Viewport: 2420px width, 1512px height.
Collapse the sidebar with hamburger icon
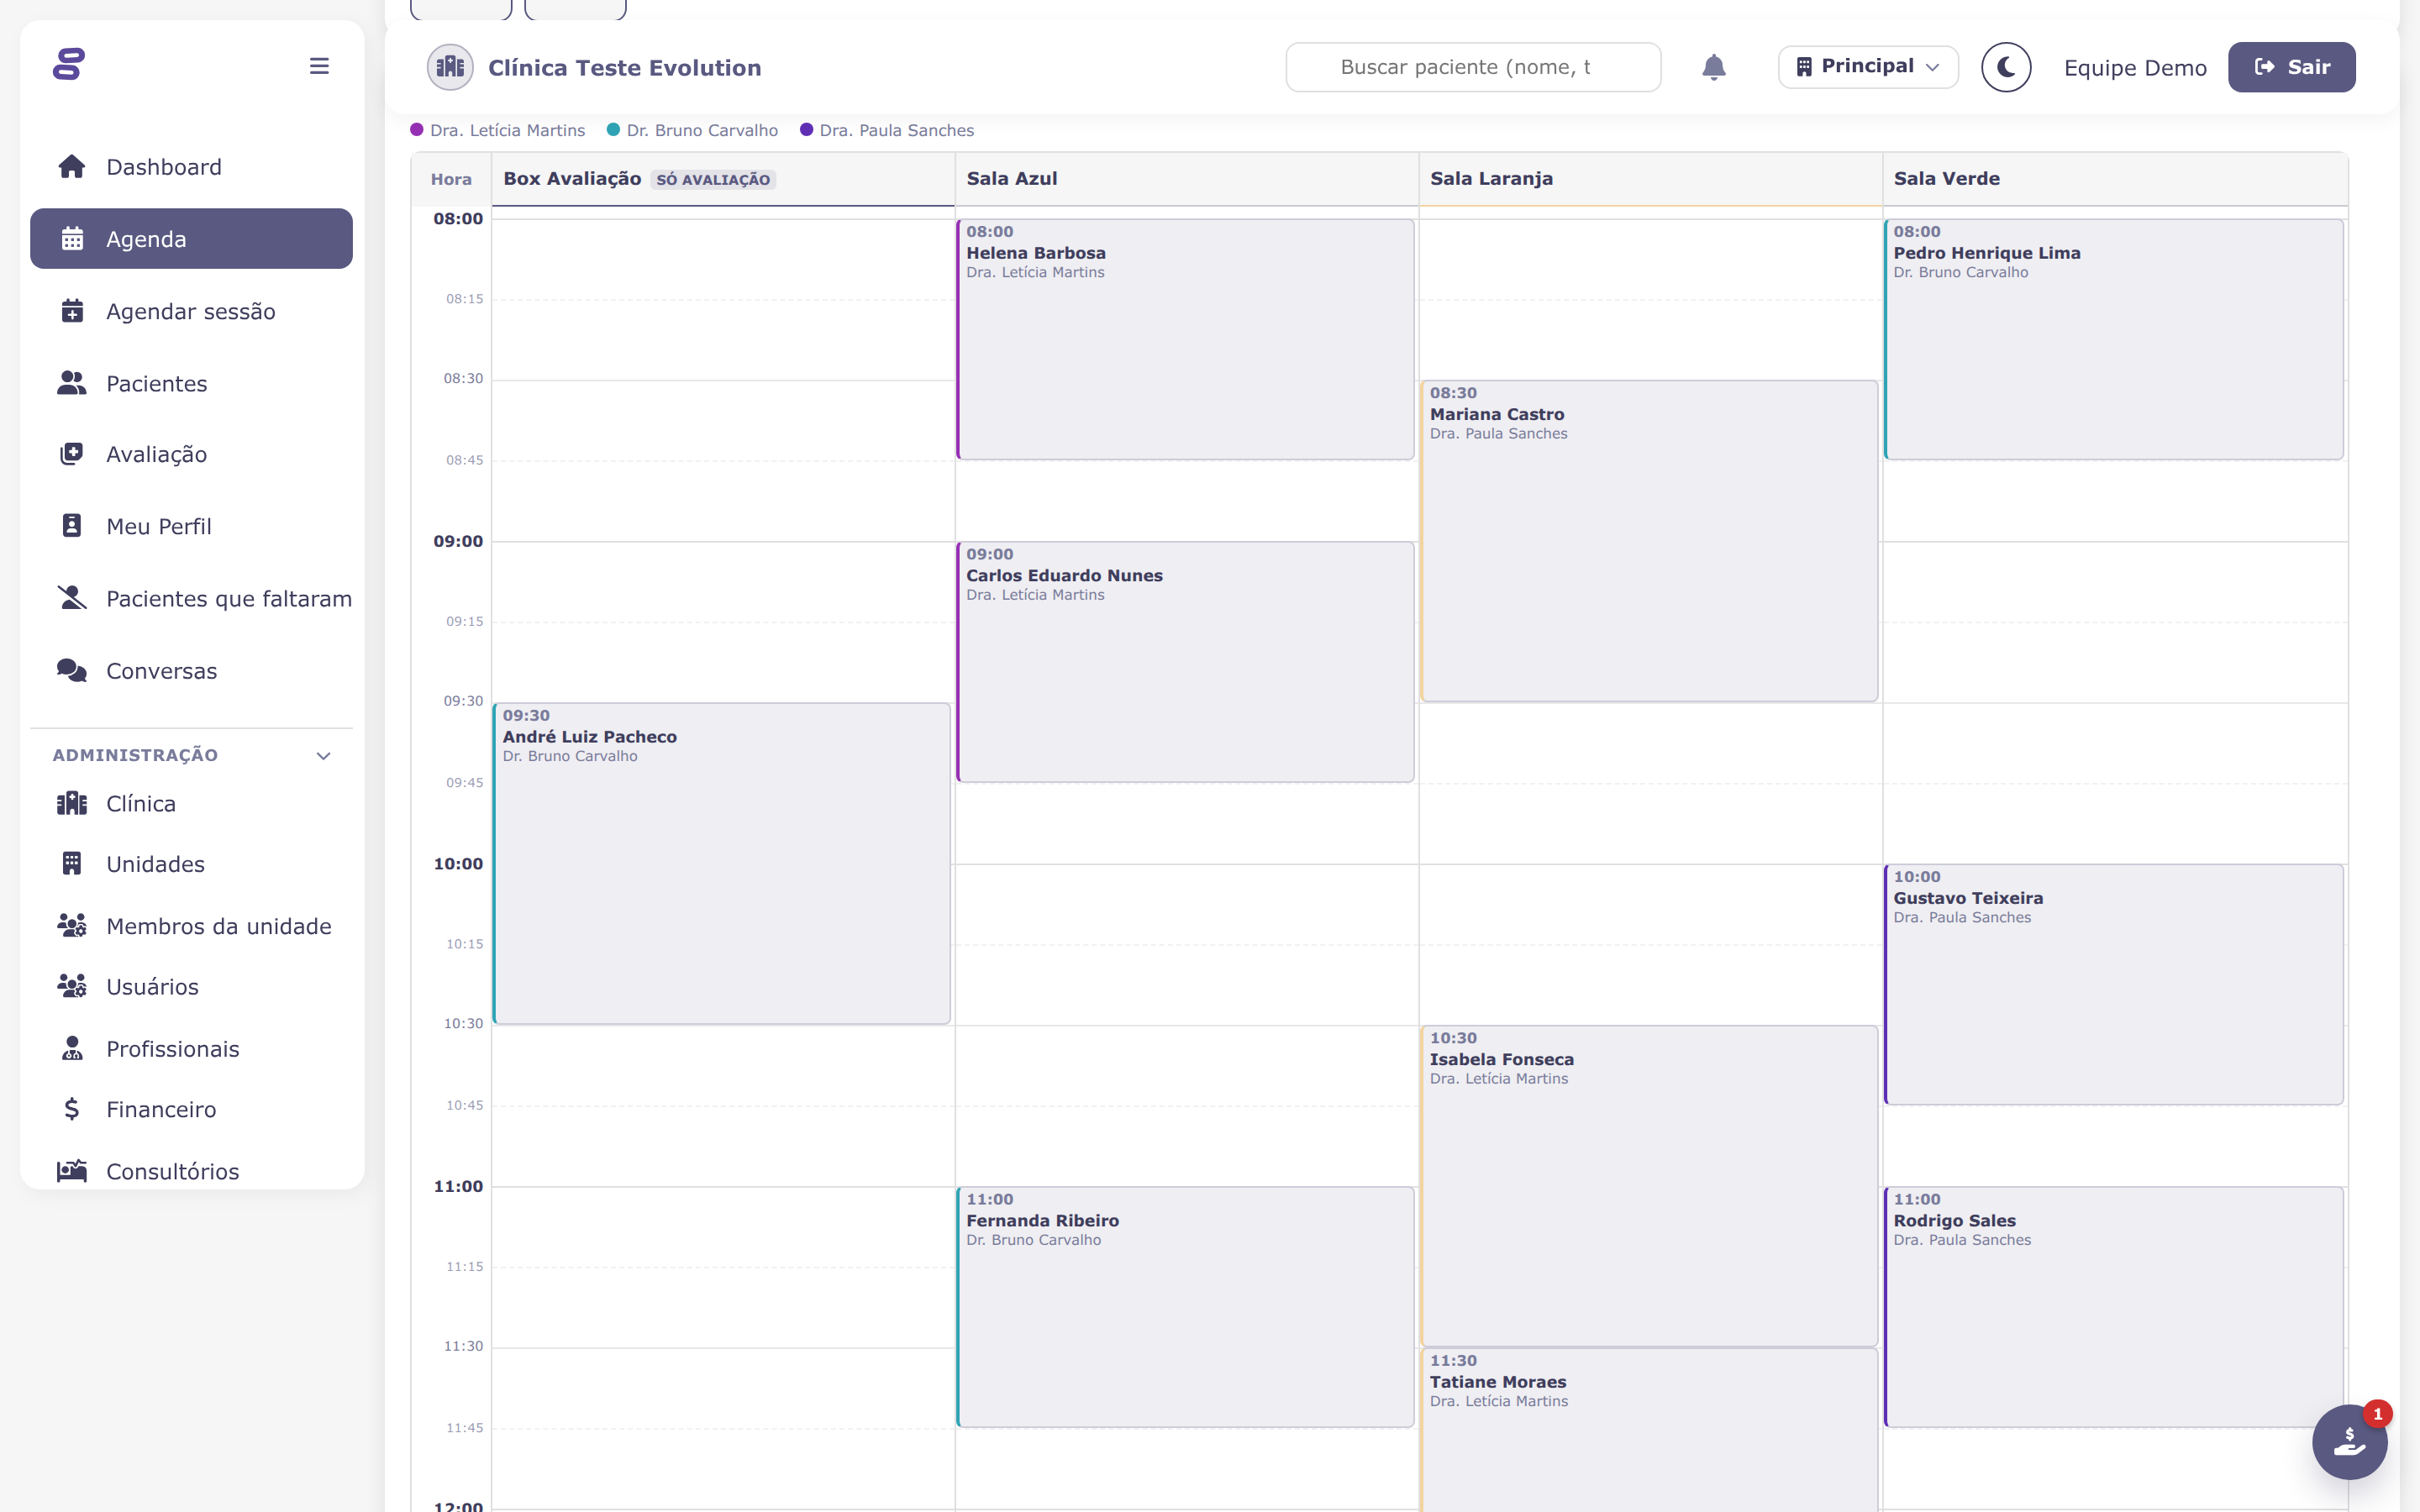click(319, 66)
